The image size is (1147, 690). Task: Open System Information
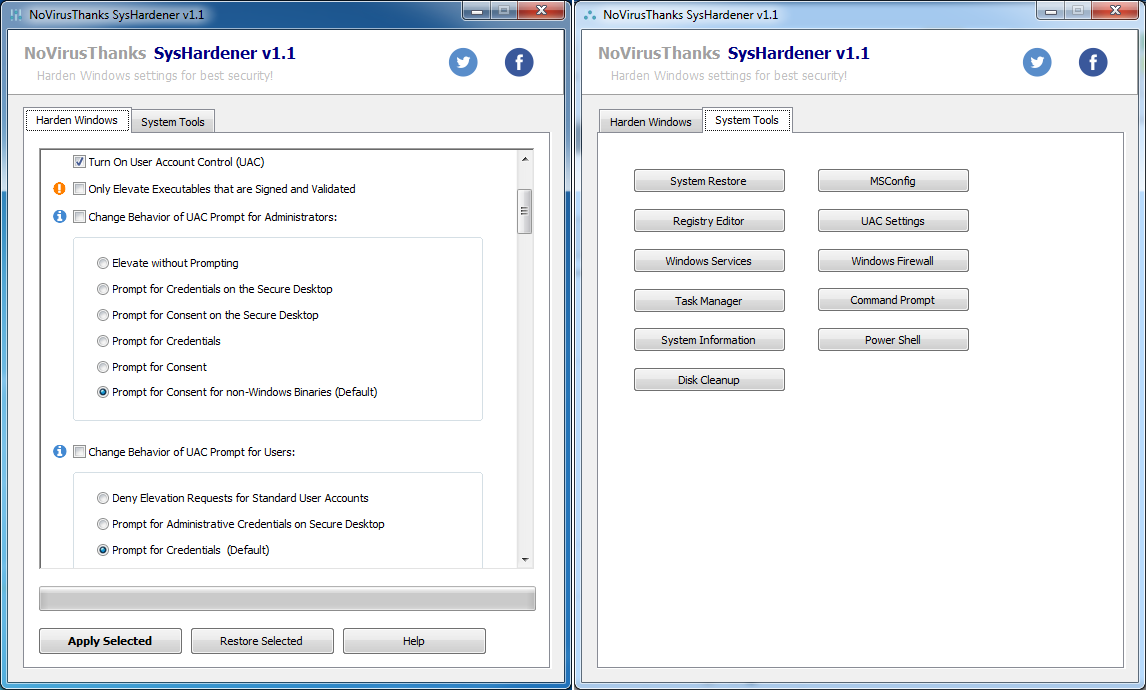pyautogui.click(x=709, y=340)
